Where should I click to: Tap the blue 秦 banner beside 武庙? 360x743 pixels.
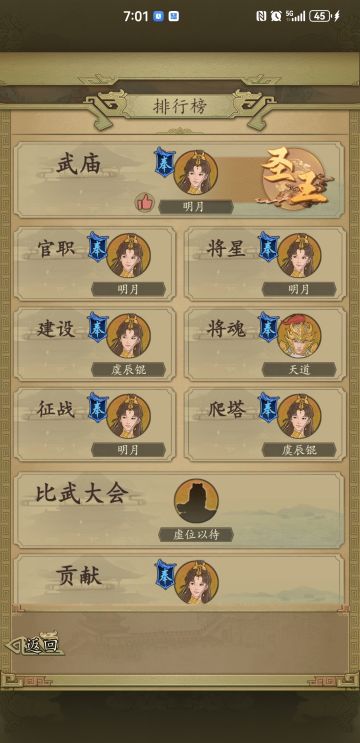click(165, 162)
